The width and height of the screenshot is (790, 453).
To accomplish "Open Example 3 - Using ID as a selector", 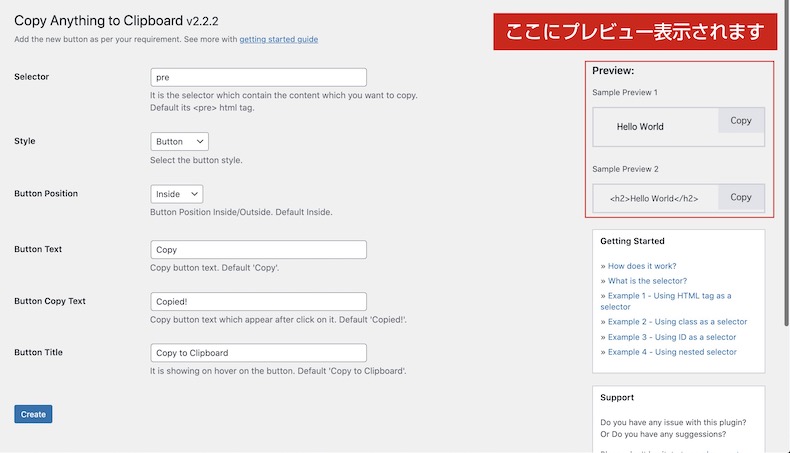I will pos(672,337).
